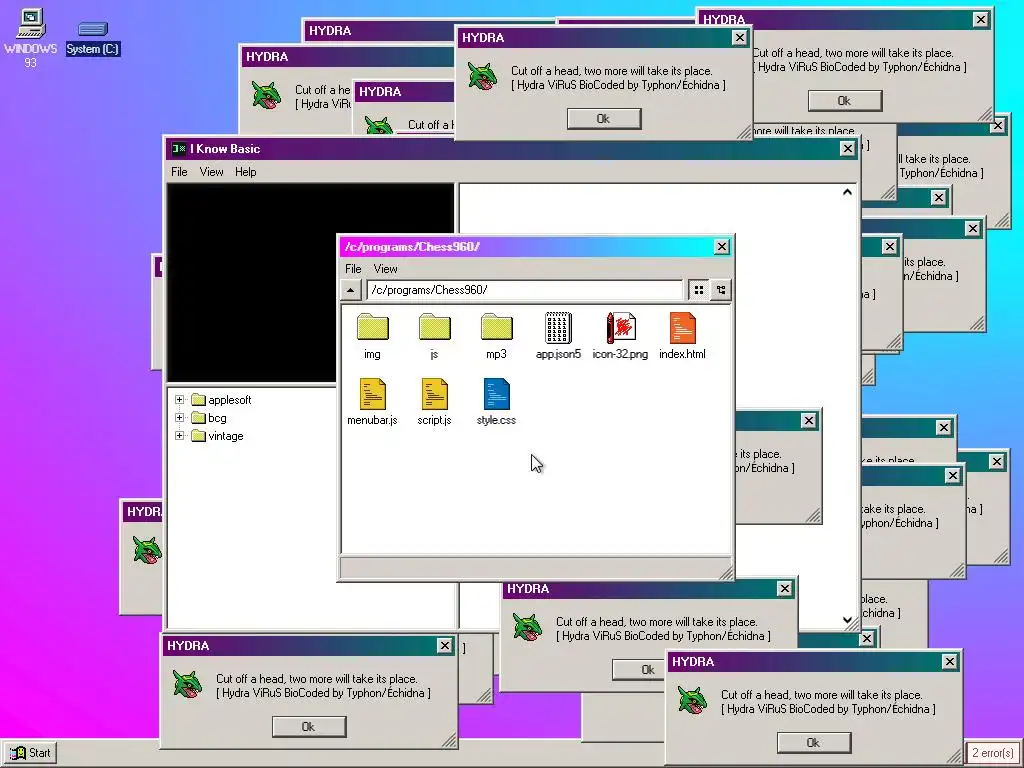Open the WINDOWS 93 desktop icon
This screenshot has width=1024, height=768.
click(31, 38)
